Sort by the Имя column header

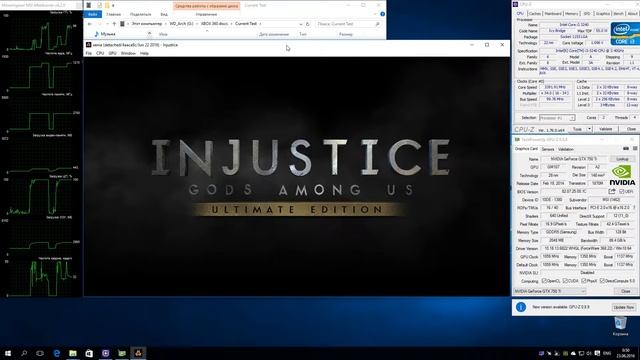click(x=163, y=34)
